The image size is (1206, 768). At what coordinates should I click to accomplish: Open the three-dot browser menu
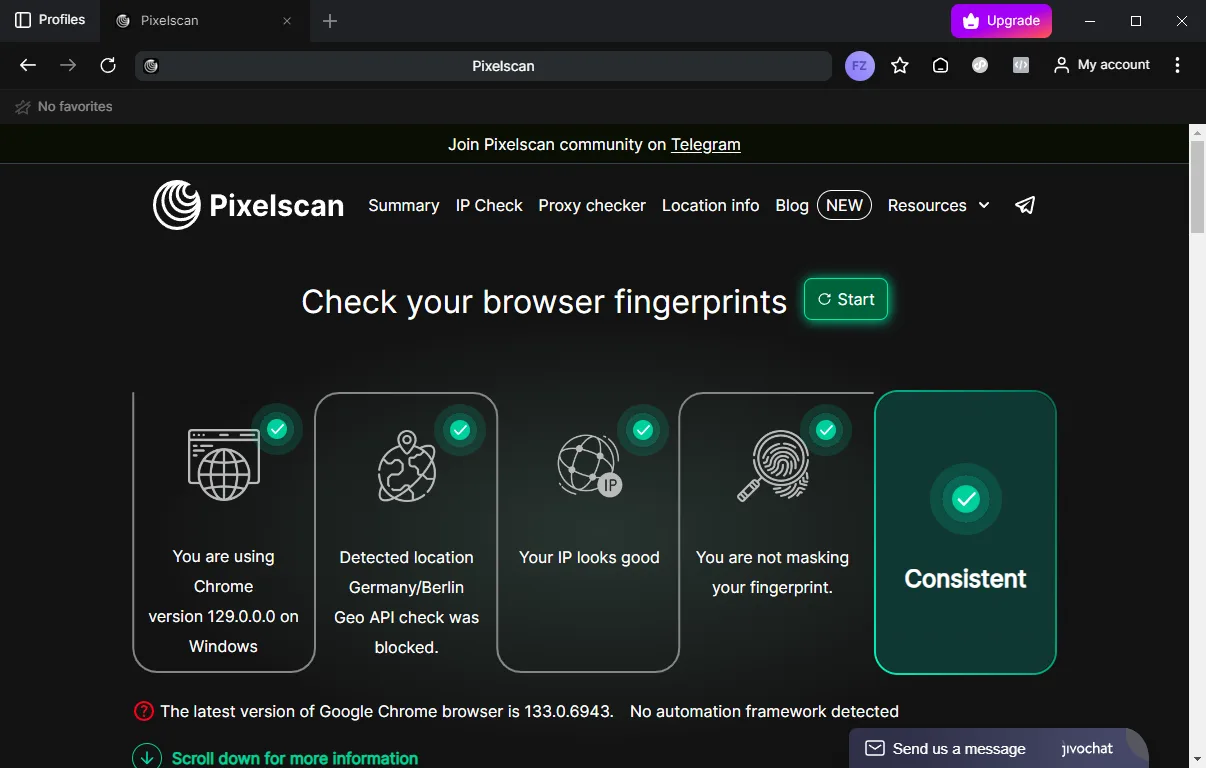click(1177, 65)
